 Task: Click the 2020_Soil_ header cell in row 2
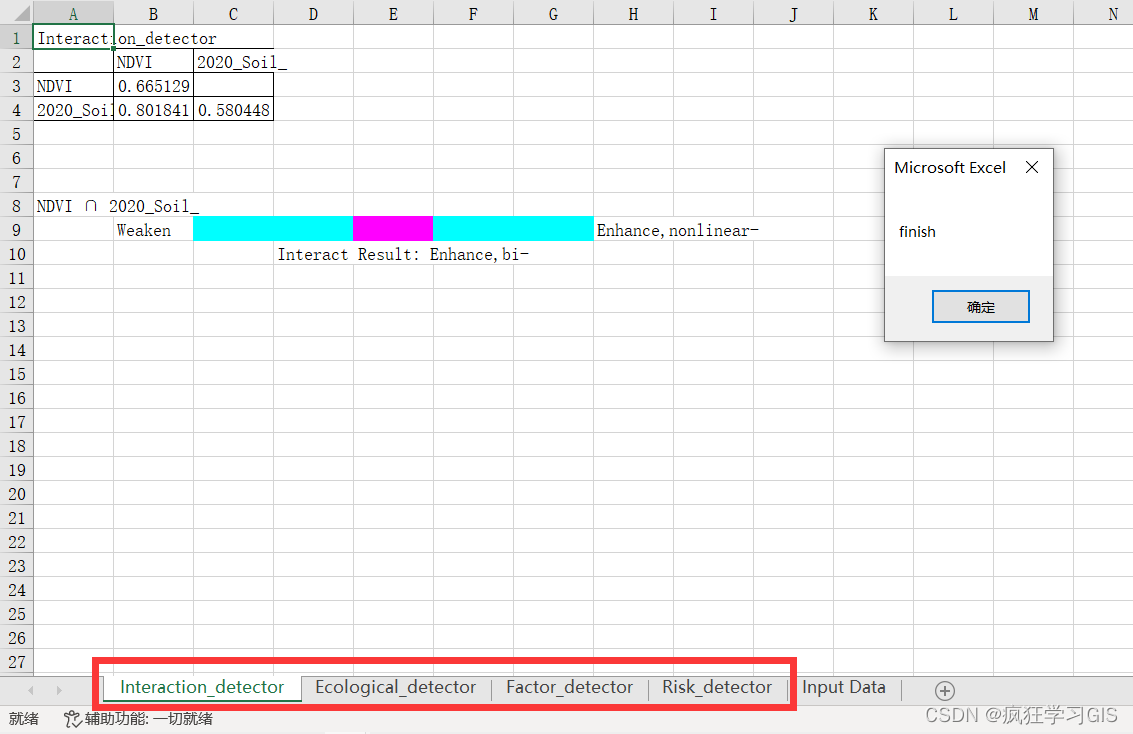pyautogui.click(x=233, y=62)
